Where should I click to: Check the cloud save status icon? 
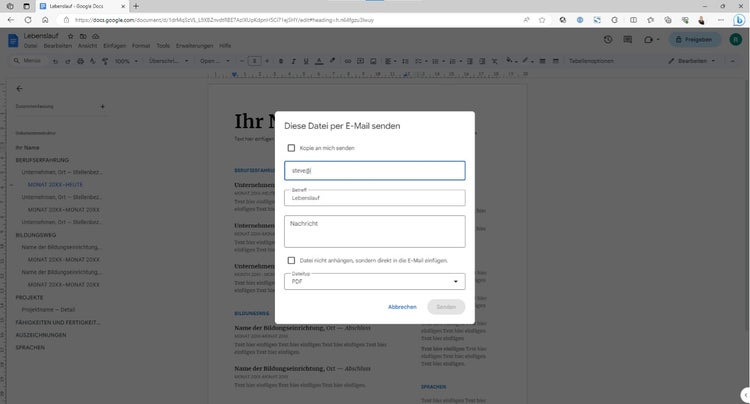pos(96,36)
